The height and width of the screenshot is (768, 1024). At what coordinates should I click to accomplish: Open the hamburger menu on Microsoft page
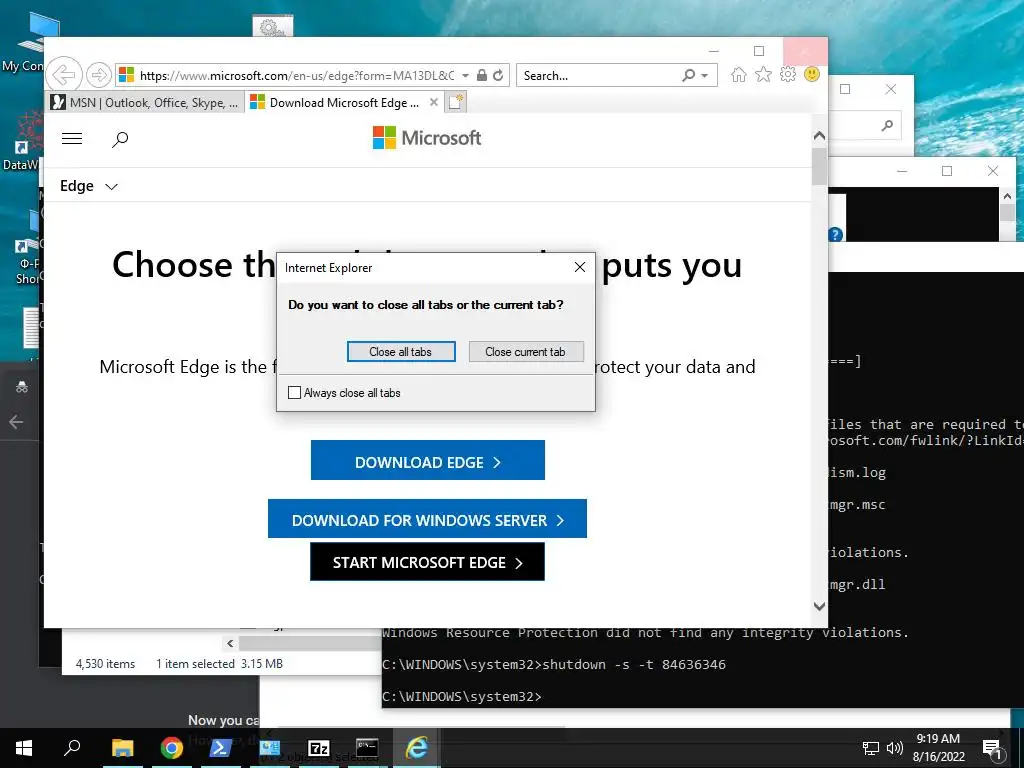point(72,138)
